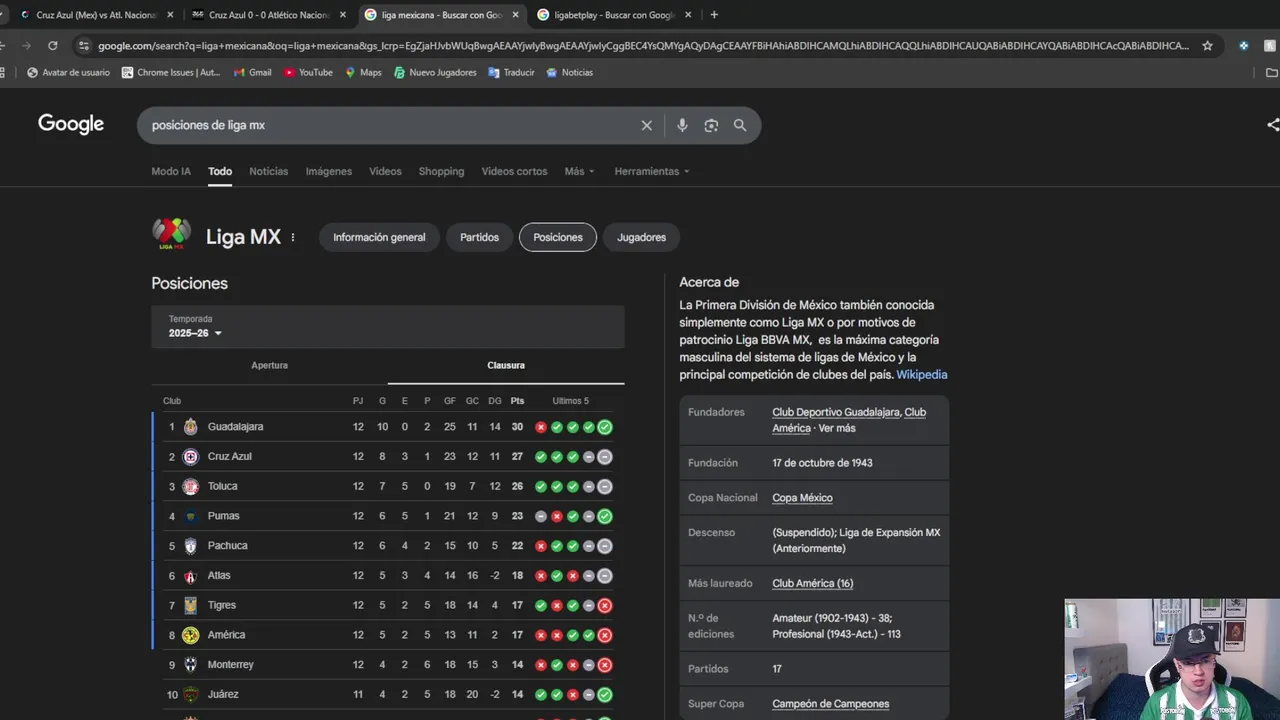Open the Videos cortos search tab
1280x720 pixels.
click(x=514, y=171)
